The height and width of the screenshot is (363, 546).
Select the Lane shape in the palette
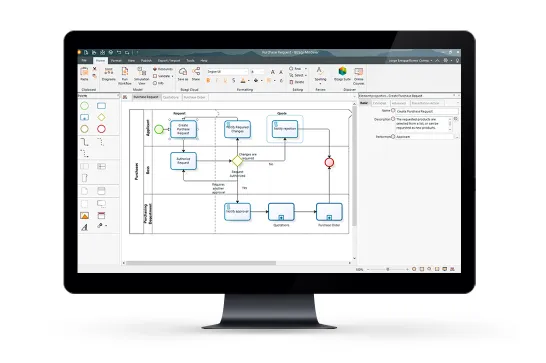click(x=101, y=166)
